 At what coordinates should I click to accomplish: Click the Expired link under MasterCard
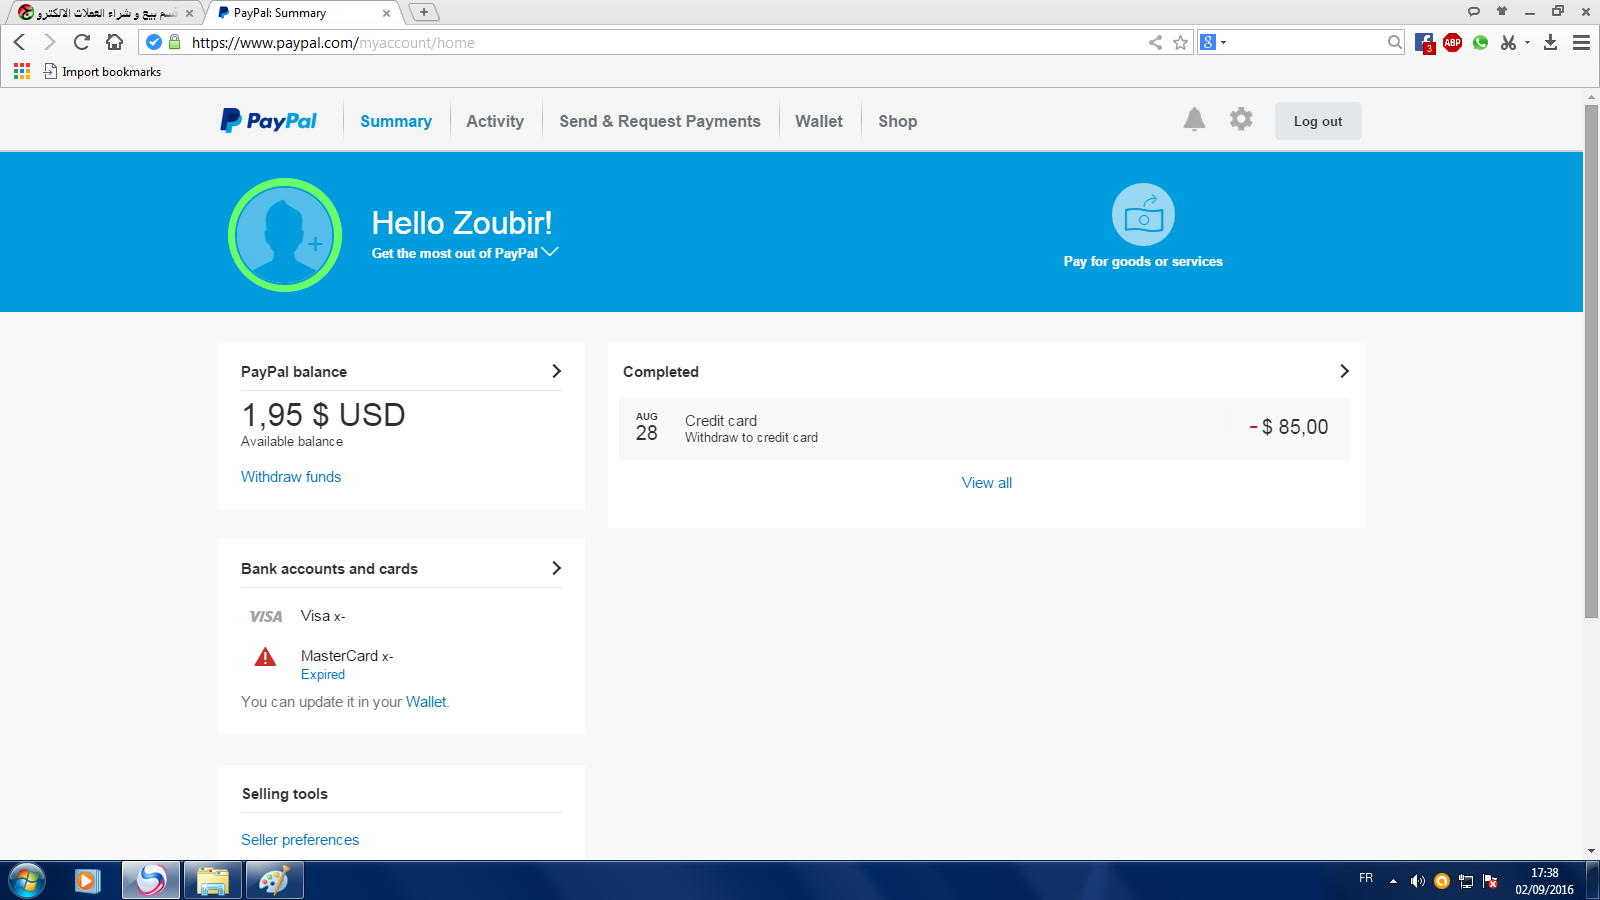click(x=323, y=675)
